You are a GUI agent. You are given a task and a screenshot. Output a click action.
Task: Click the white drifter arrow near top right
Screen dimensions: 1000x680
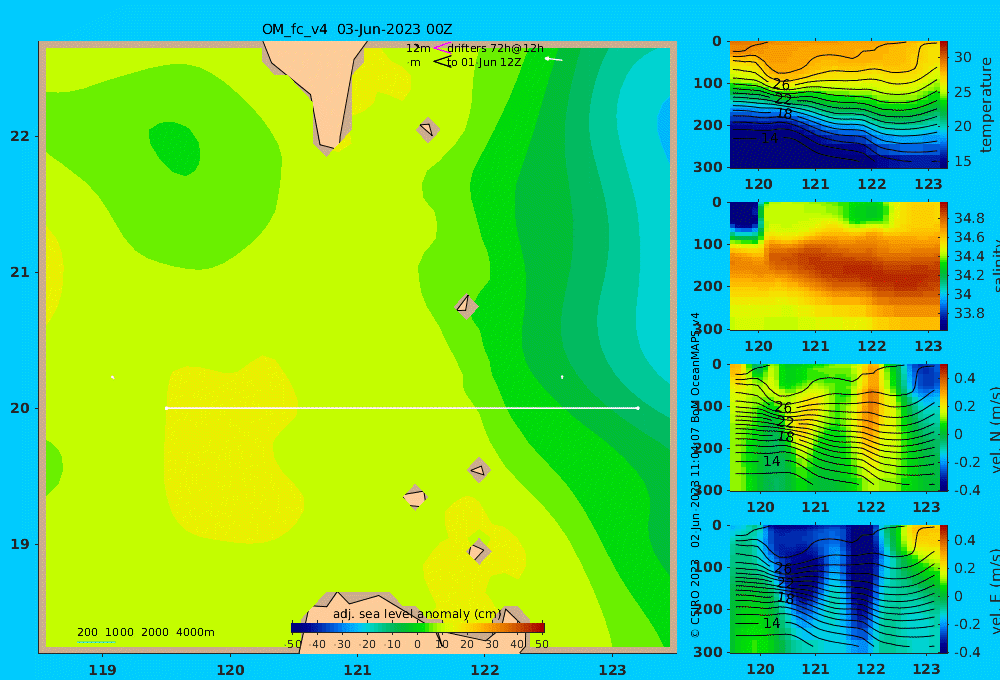[x=554, y=59]
